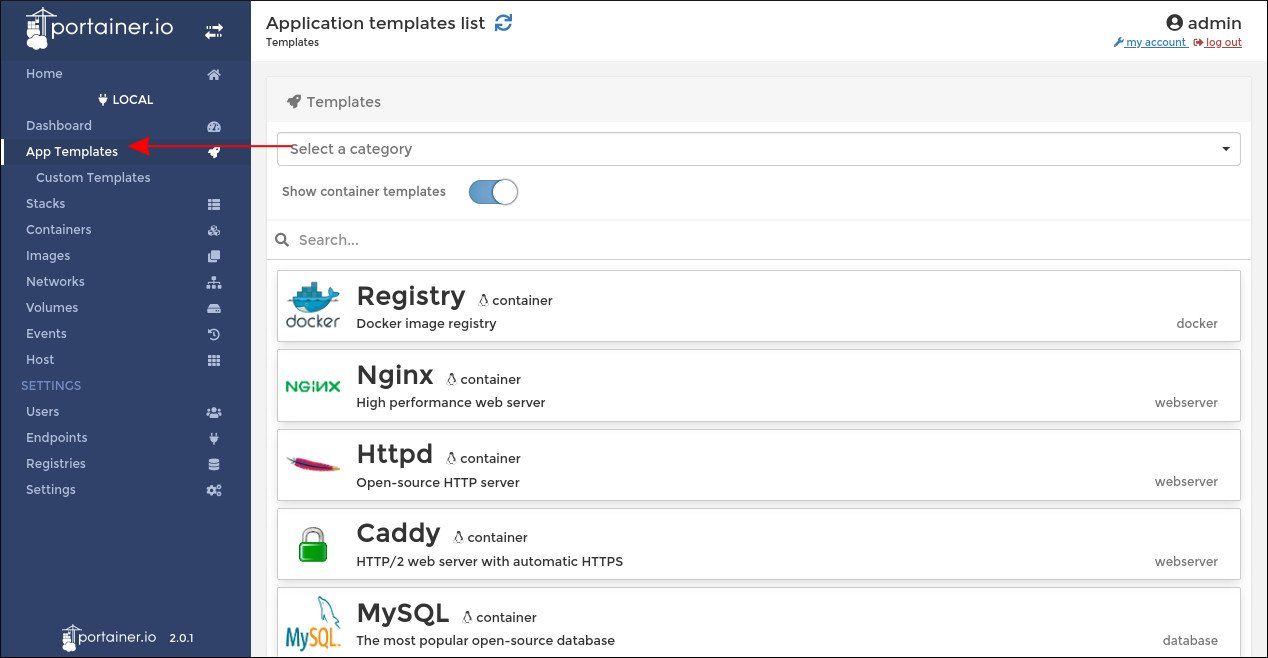Select the Nginx container template
Viewport: 1268px width, 658px height.
tap(758, 385)
